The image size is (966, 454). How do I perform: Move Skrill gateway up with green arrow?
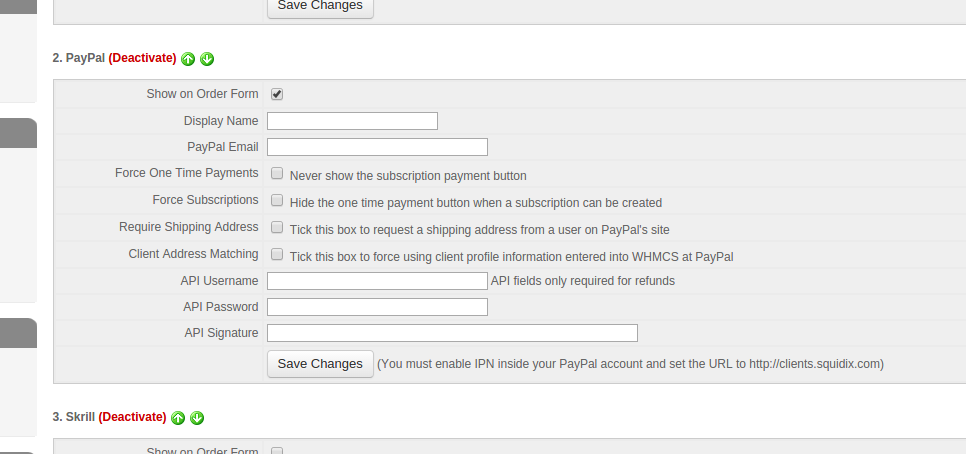178,418
